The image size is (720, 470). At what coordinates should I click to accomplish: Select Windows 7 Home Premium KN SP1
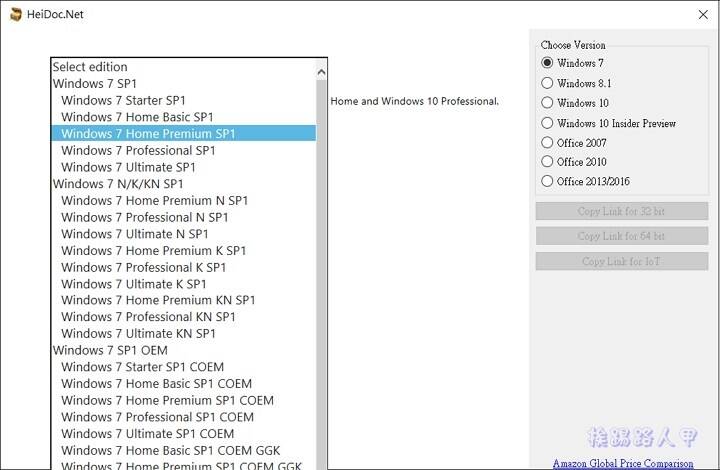(x=184, y=300)
